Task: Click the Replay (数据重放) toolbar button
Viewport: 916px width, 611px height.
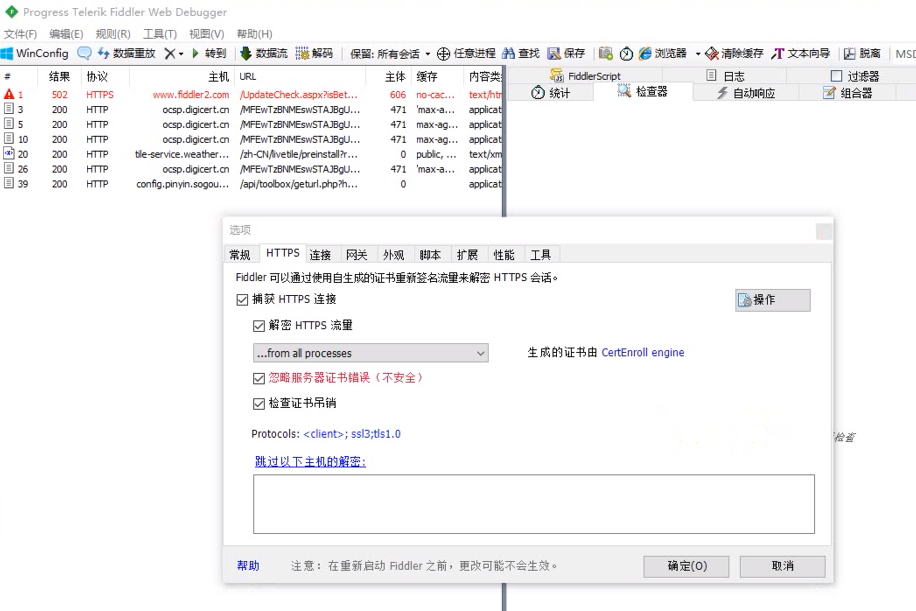Action: pyautogui.click(x=127, y=53)
